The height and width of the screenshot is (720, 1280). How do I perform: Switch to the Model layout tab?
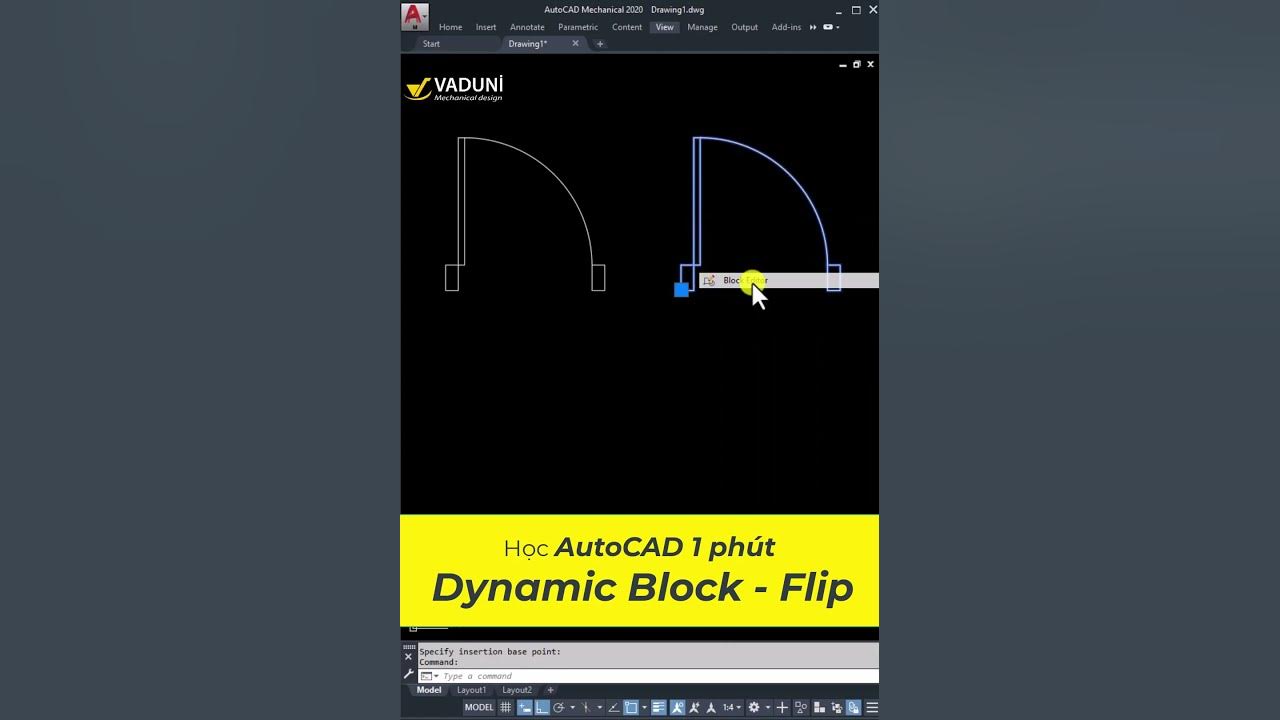429,690
